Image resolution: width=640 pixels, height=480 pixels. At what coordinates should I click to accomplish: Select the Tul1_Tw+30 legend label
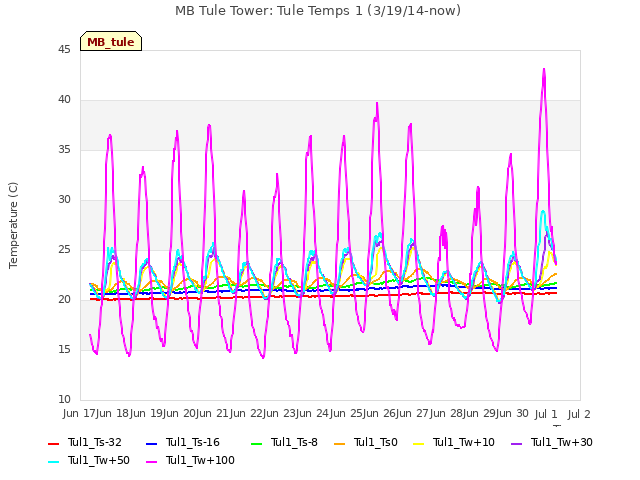(x=562, y=442)
